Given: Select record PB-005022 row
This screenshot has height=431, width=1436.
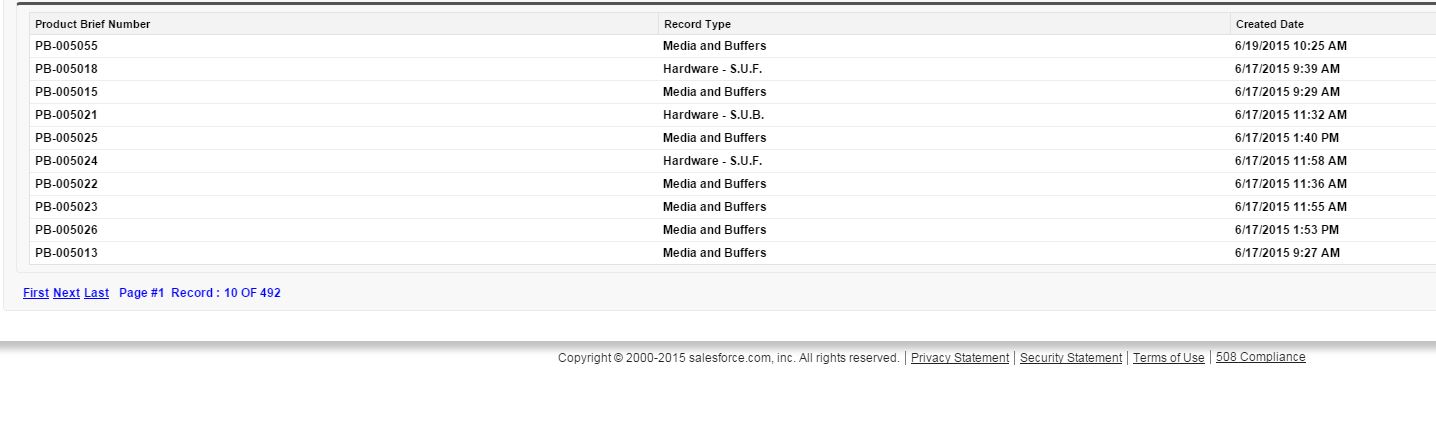Looking at the screenshot, I should (66, 184).
